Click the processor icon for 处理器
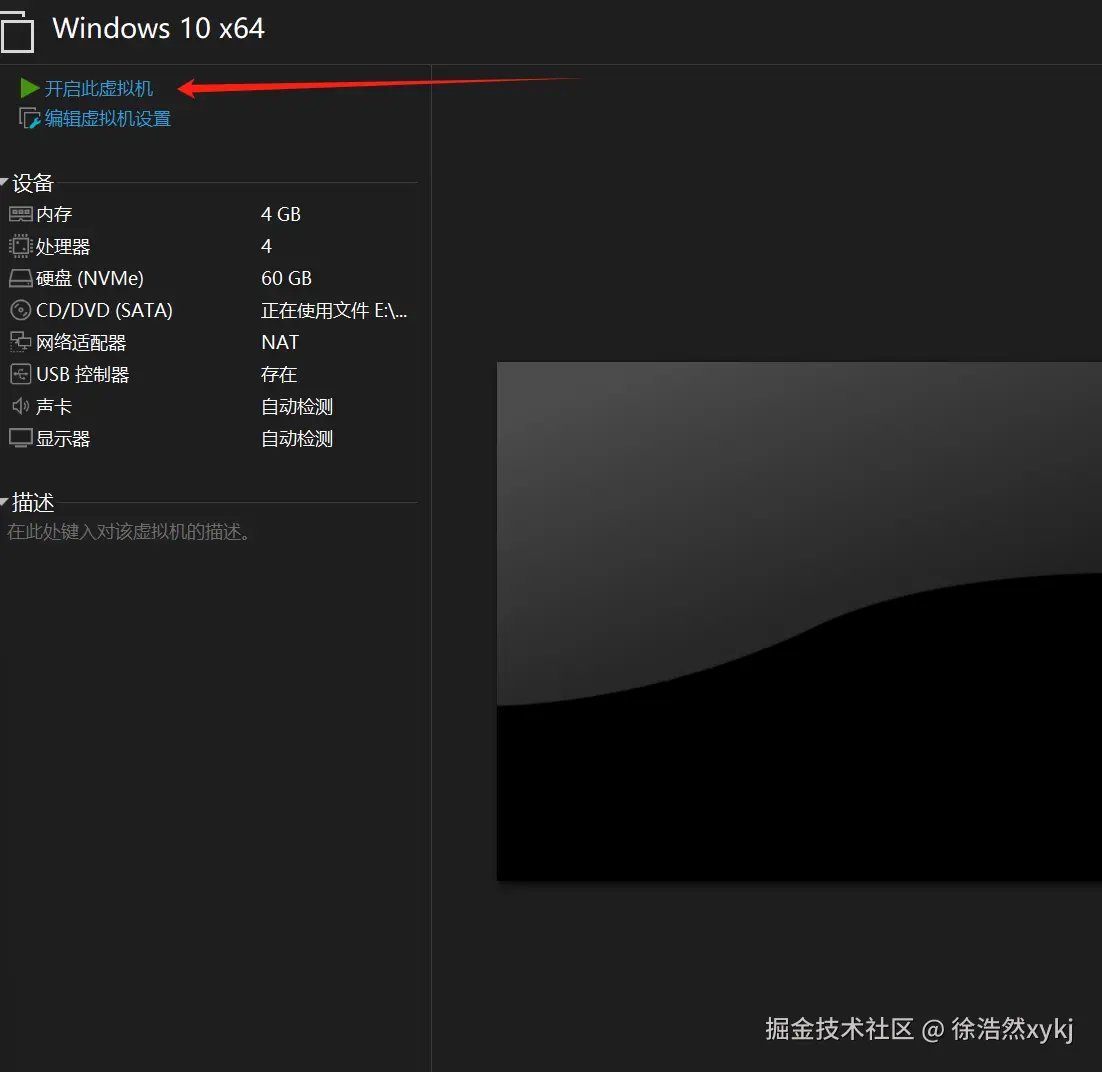 (x=20, y=246)
